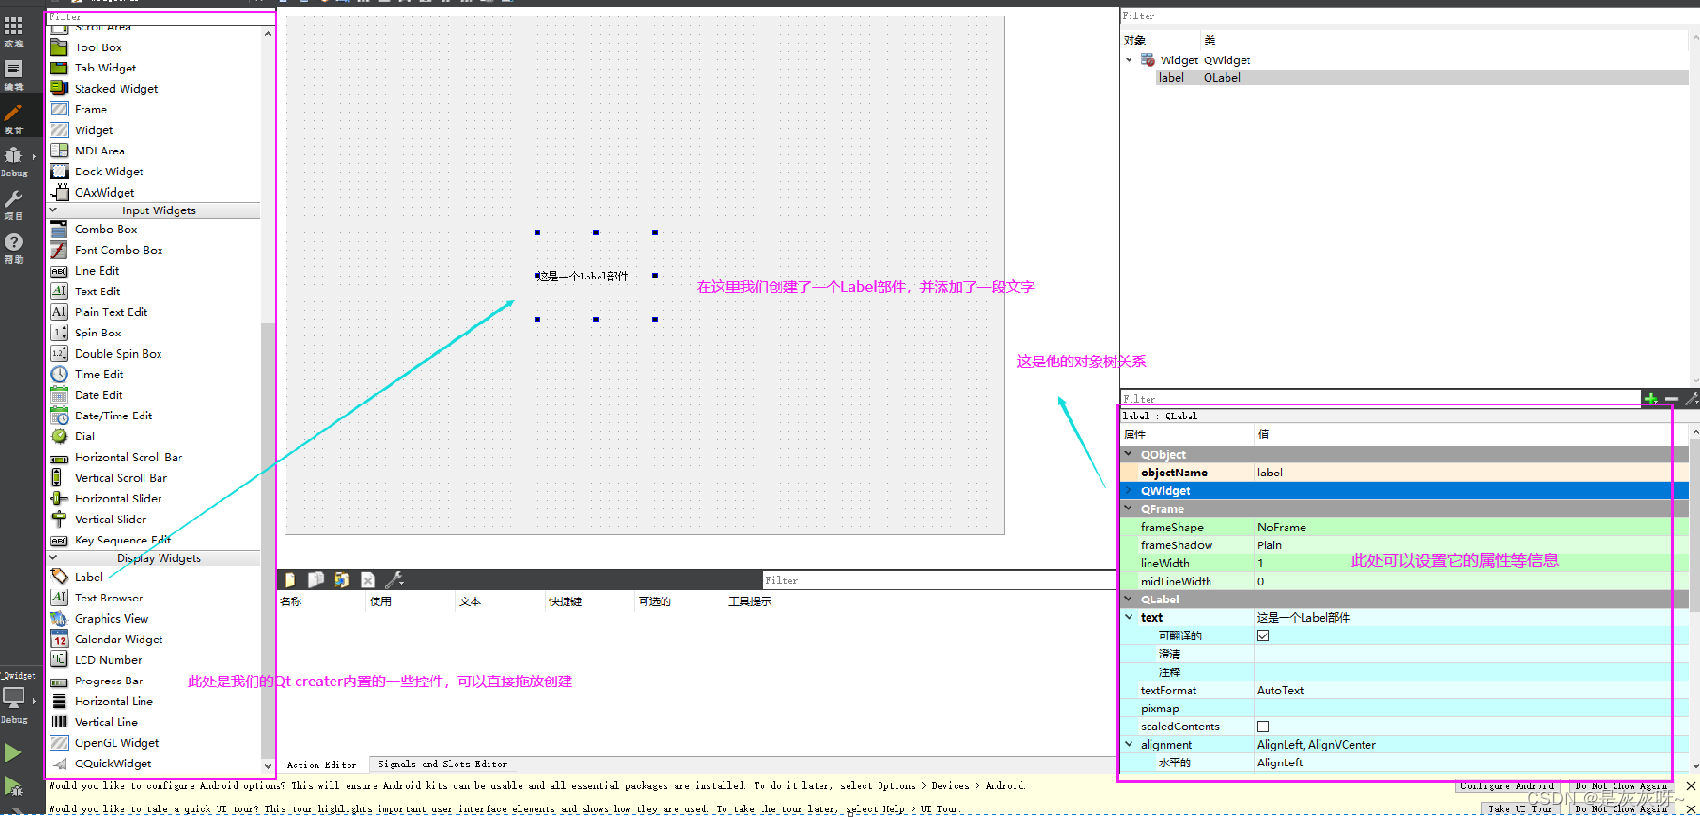Select the Calendar Widget icon in widget box

click(59, 640)
